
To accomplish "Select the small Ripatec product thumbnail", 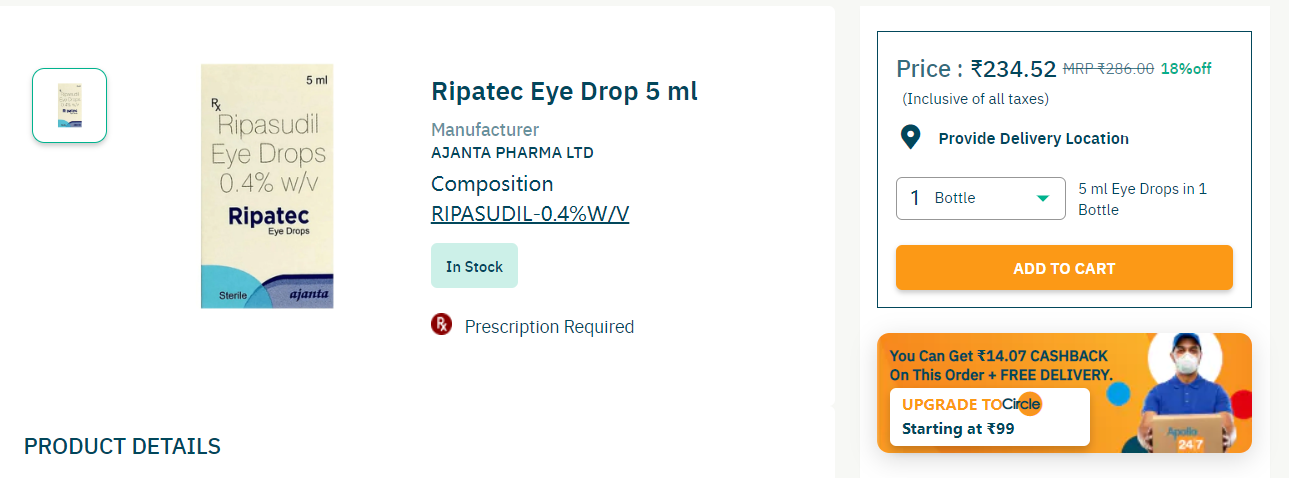I will (x=69, y=105).
